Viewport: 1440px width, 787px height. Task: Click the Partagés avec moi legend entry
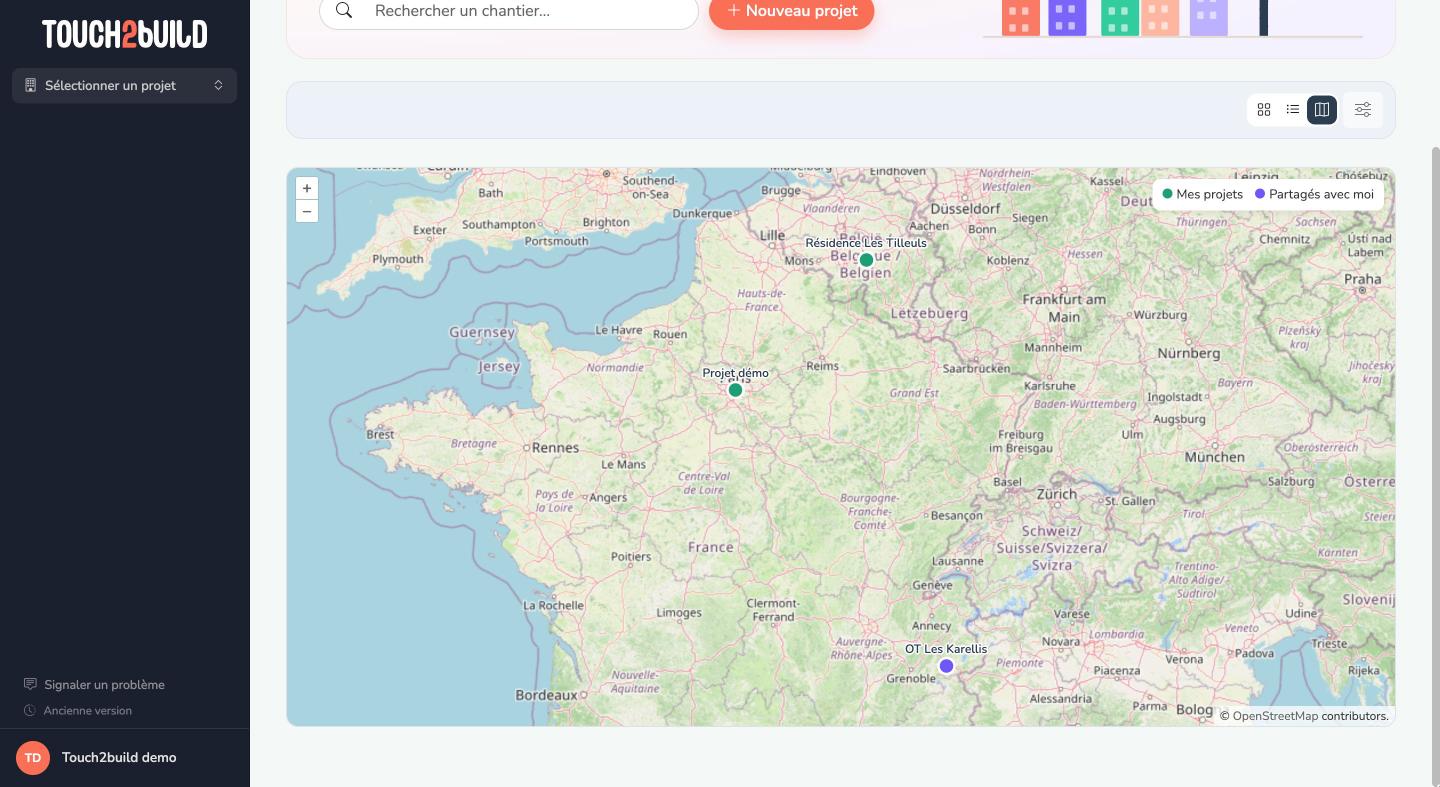point(1314,194)
